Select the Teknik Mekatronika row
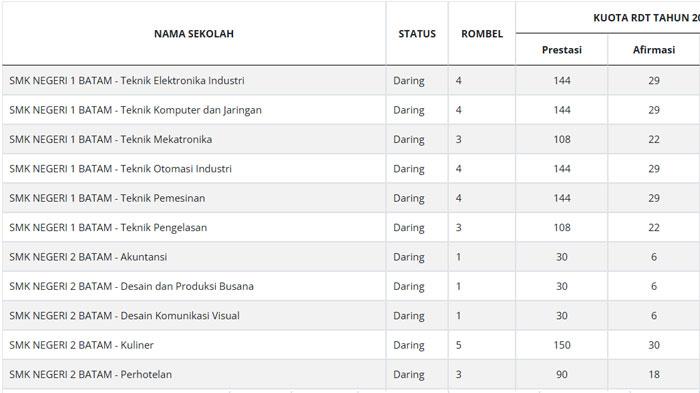 (x=351, y=139)
